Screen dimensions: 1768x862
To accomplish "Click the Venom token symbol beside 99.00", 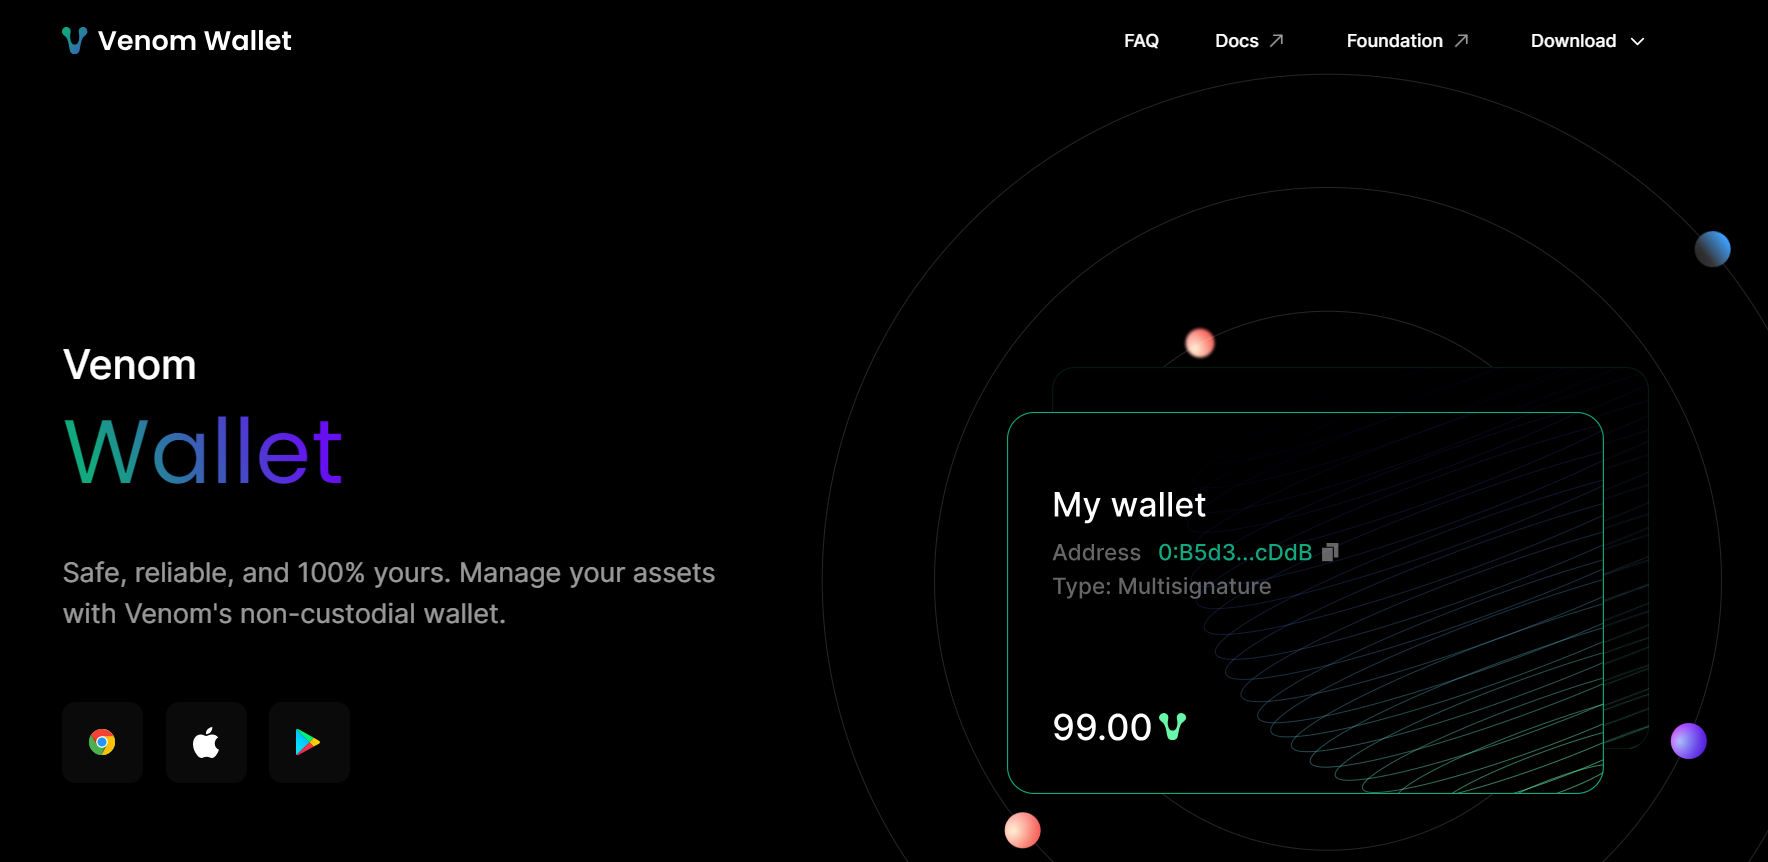I will click(1172, 727).
